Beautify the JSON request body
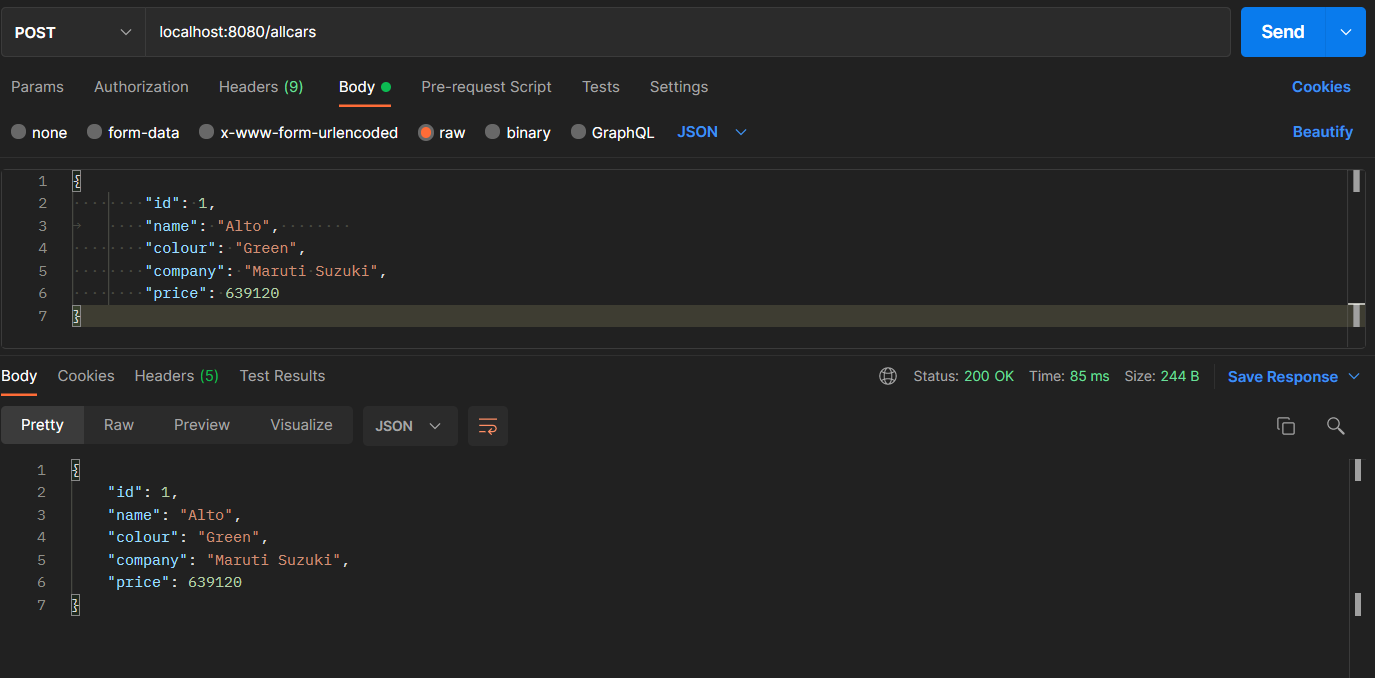This screenshot has height=678, width=1375. coord(1322,131)
